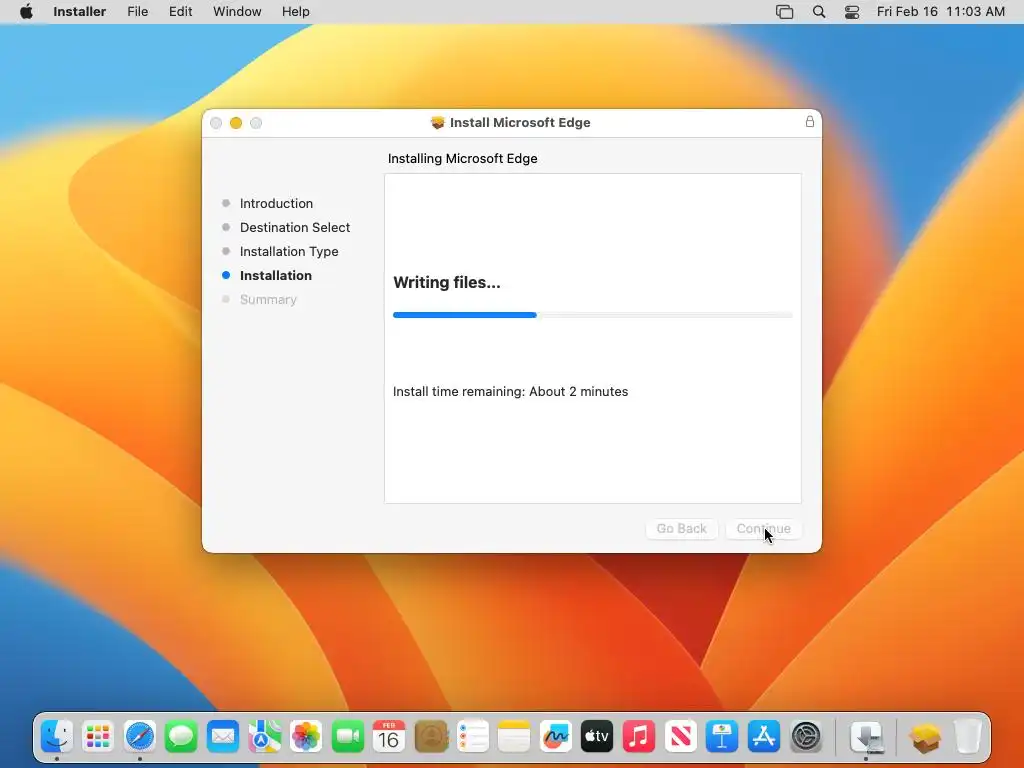Open the File menu
The width and height of the screenshot is (1024, 768).
[137, 12]
